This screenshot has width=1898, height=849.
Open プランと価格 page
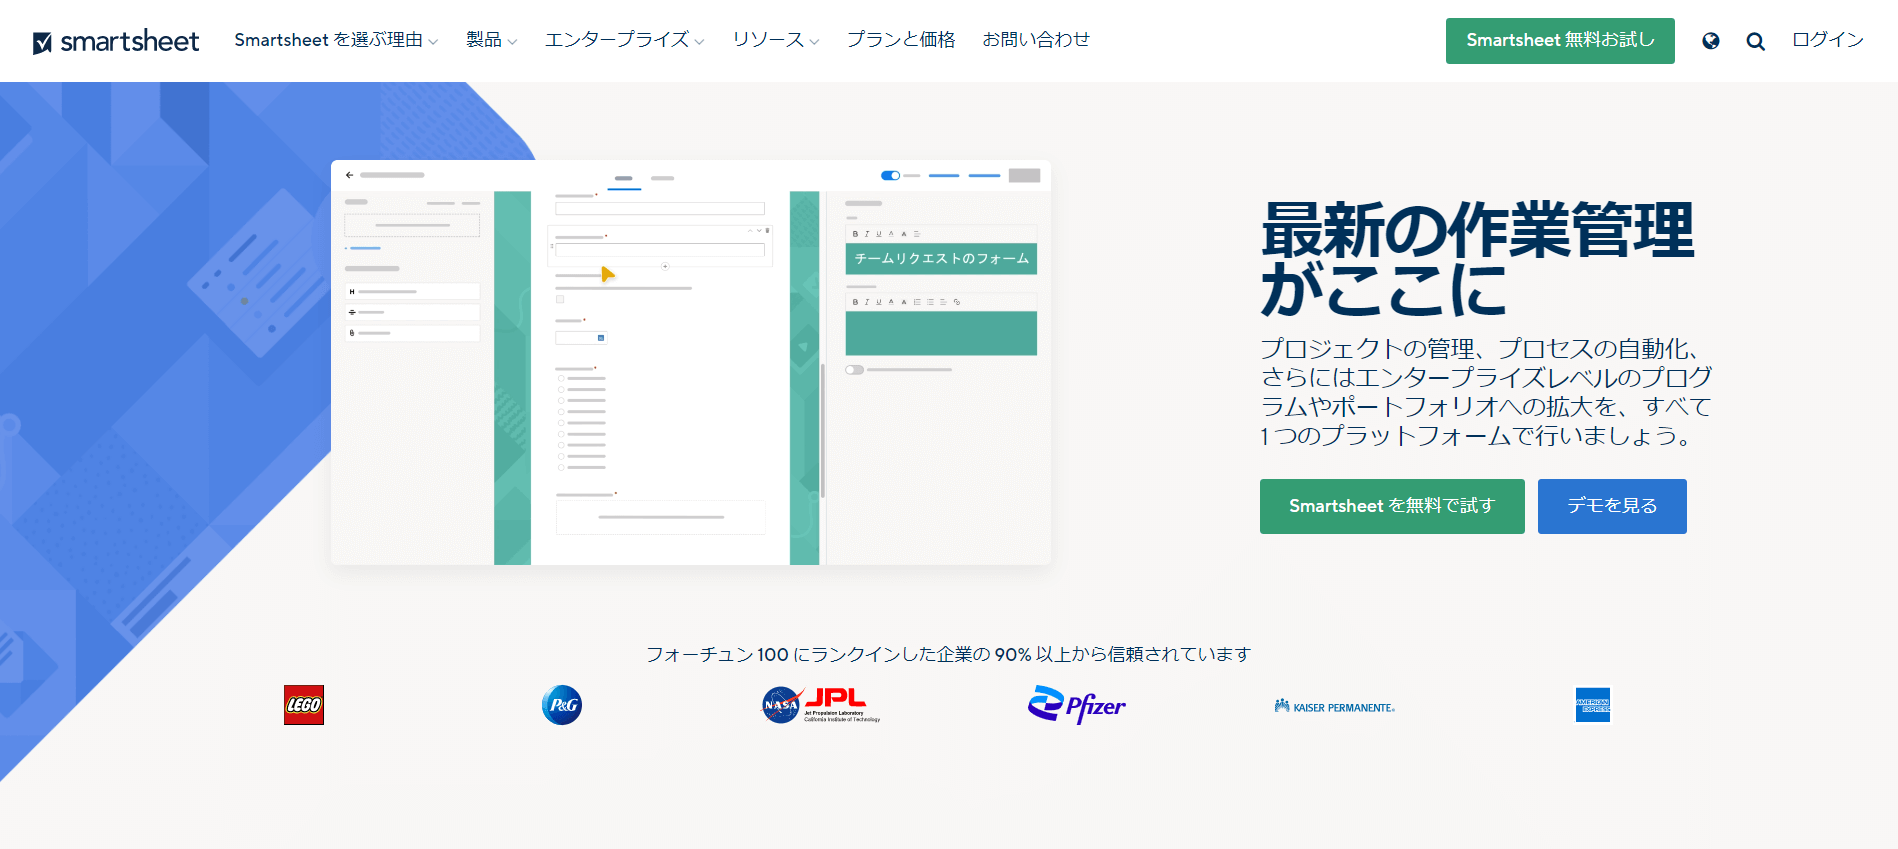[x=901, y=40]
